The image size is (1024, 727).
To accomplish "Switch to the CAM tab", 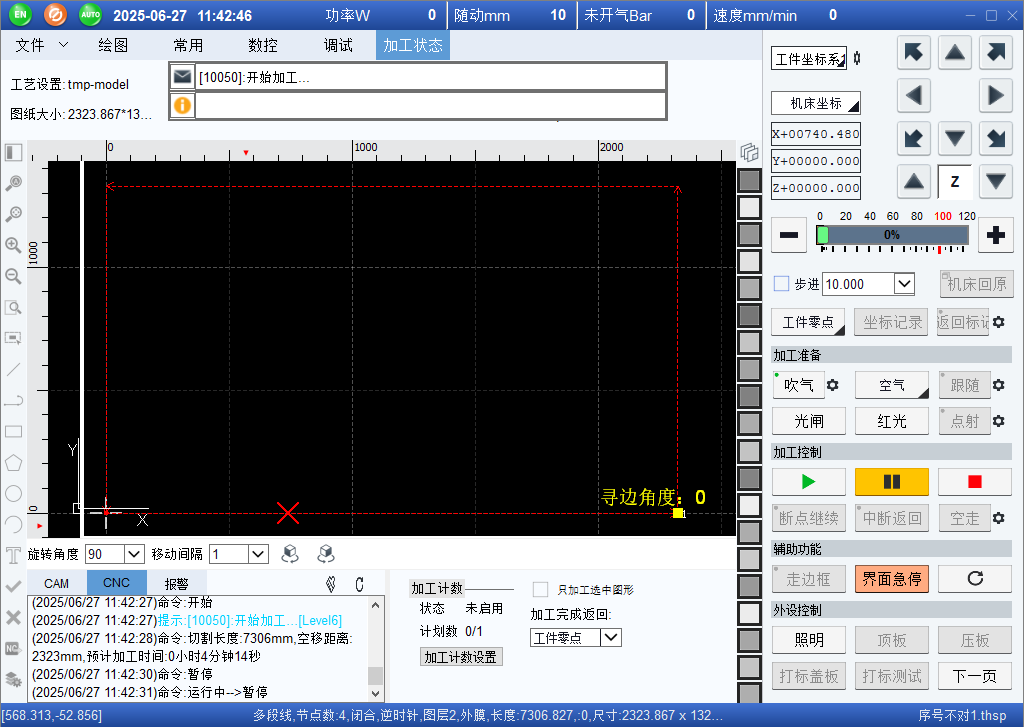I will [56, 583].
